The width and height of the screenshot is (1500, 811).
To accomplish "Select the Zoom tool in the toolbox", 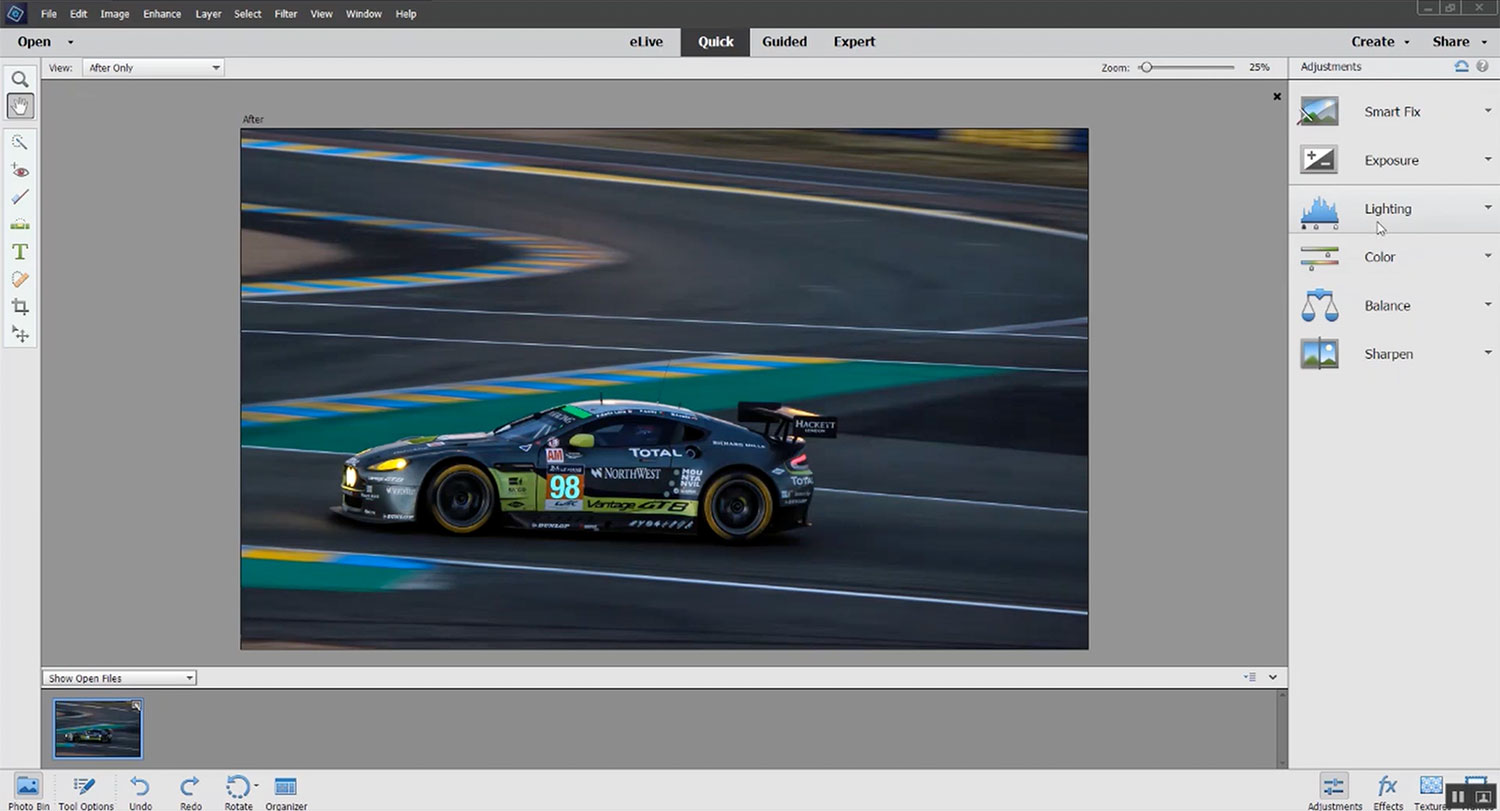I will tap(20, 79).
